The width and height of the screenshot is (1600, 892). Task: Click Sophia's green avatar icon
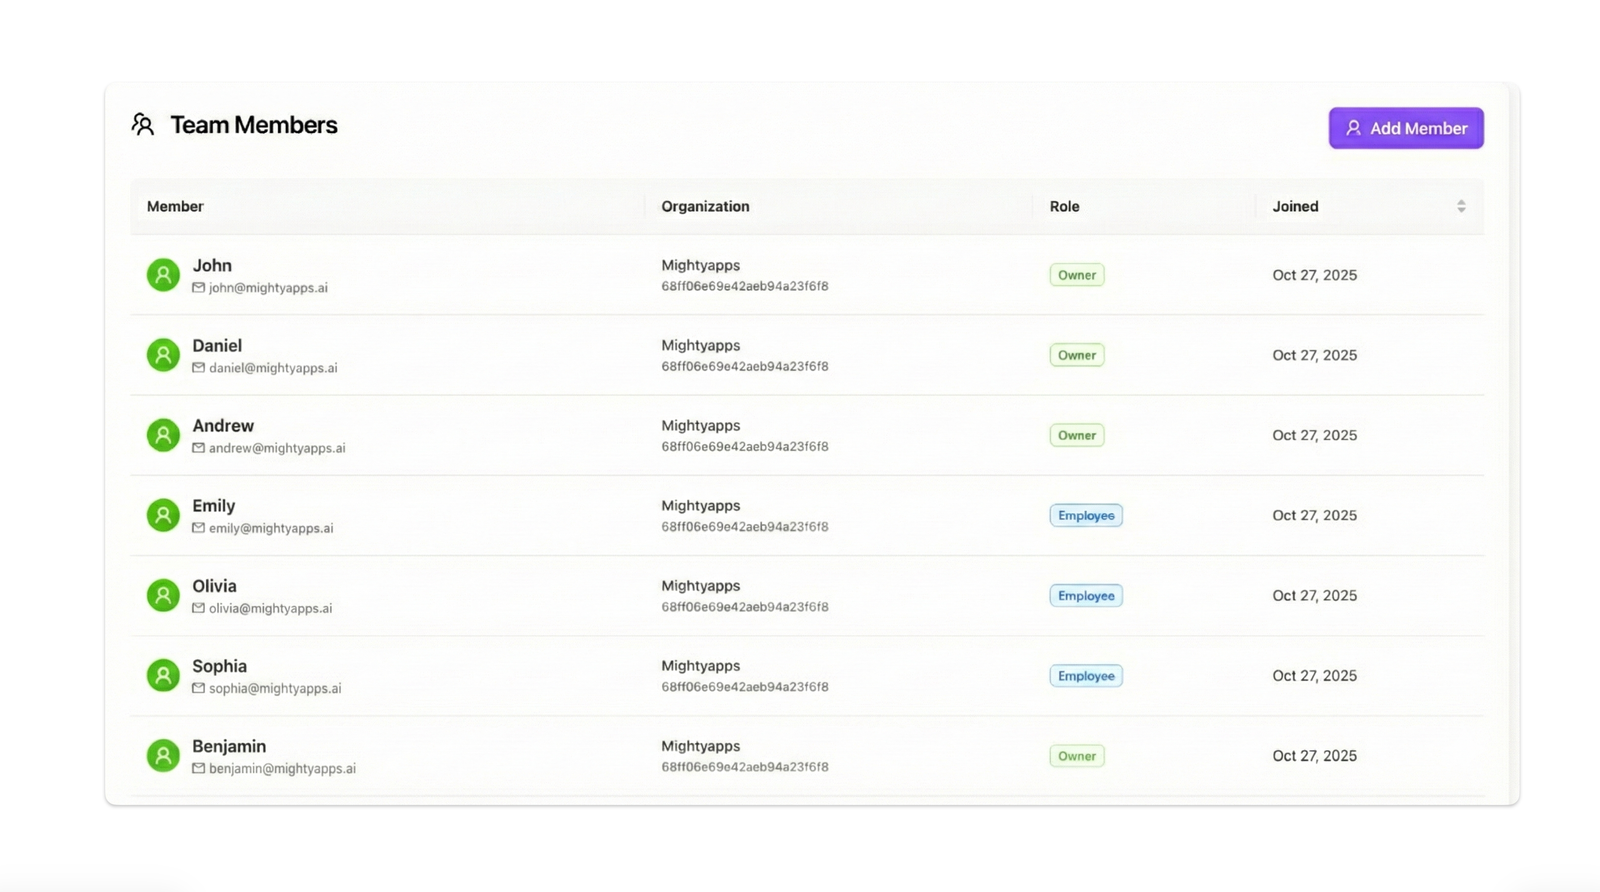coord(163,675)
